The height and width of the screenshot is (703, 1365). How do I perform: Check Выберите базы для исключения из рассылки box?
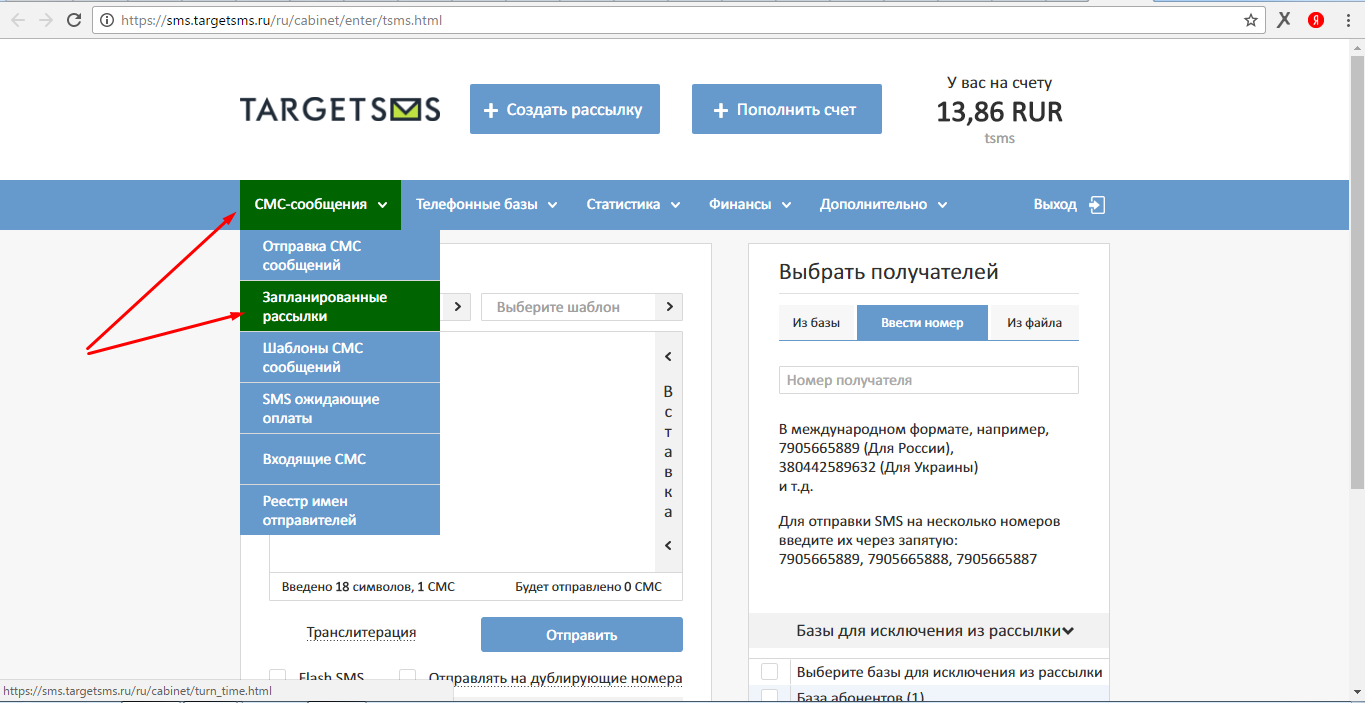pyautogui.click(x=770, y=672)
